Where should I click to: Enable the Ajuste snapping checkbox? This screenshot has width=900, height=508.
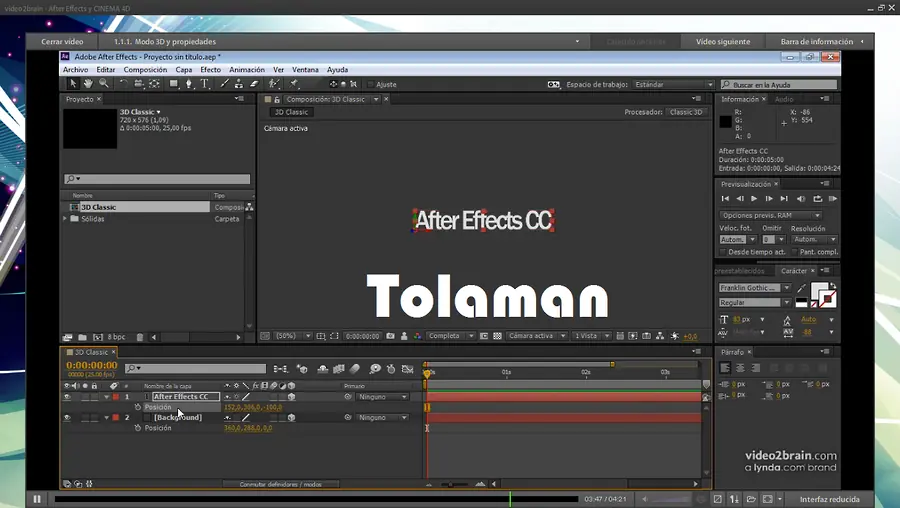[370, 84]
